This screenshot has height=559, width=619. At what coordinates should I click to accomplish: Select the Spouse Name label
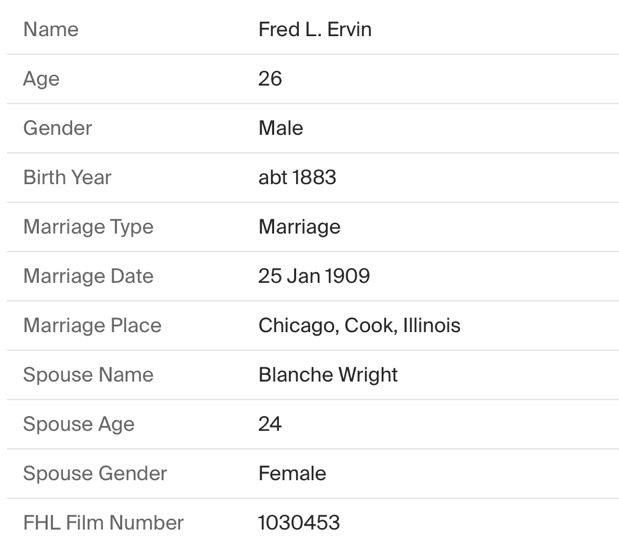88,375
